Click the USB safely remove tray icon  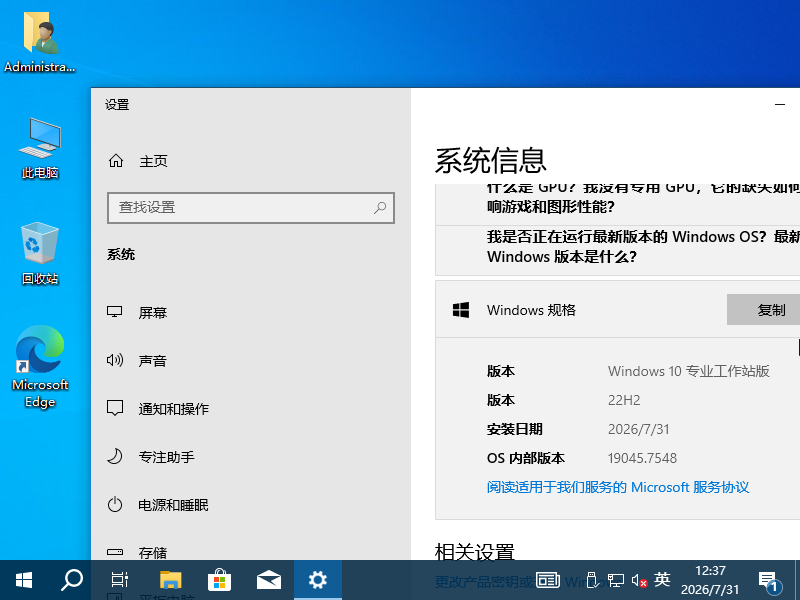[592, 580]
